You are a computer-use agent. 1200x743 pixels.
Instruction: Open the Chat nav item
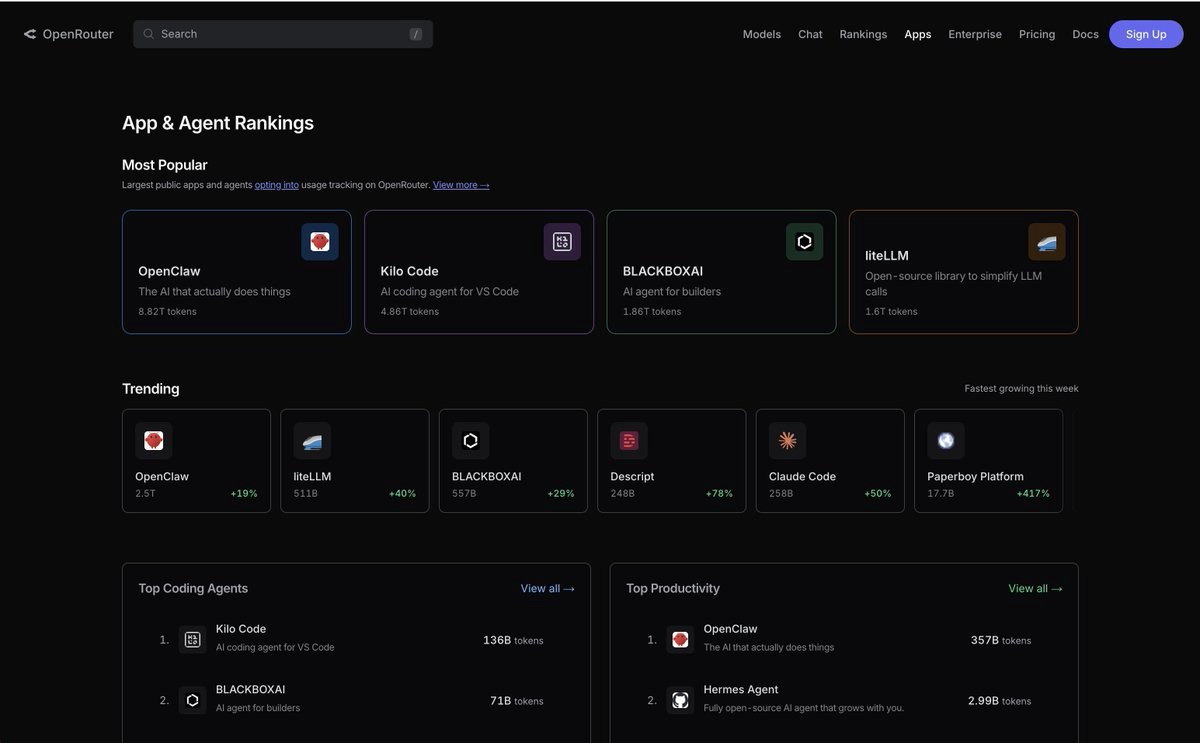[x=810, y=34]
